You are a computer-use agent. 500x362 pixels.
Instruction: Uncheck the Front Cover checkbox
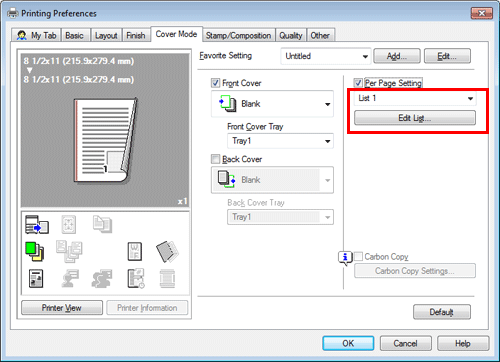215,83
